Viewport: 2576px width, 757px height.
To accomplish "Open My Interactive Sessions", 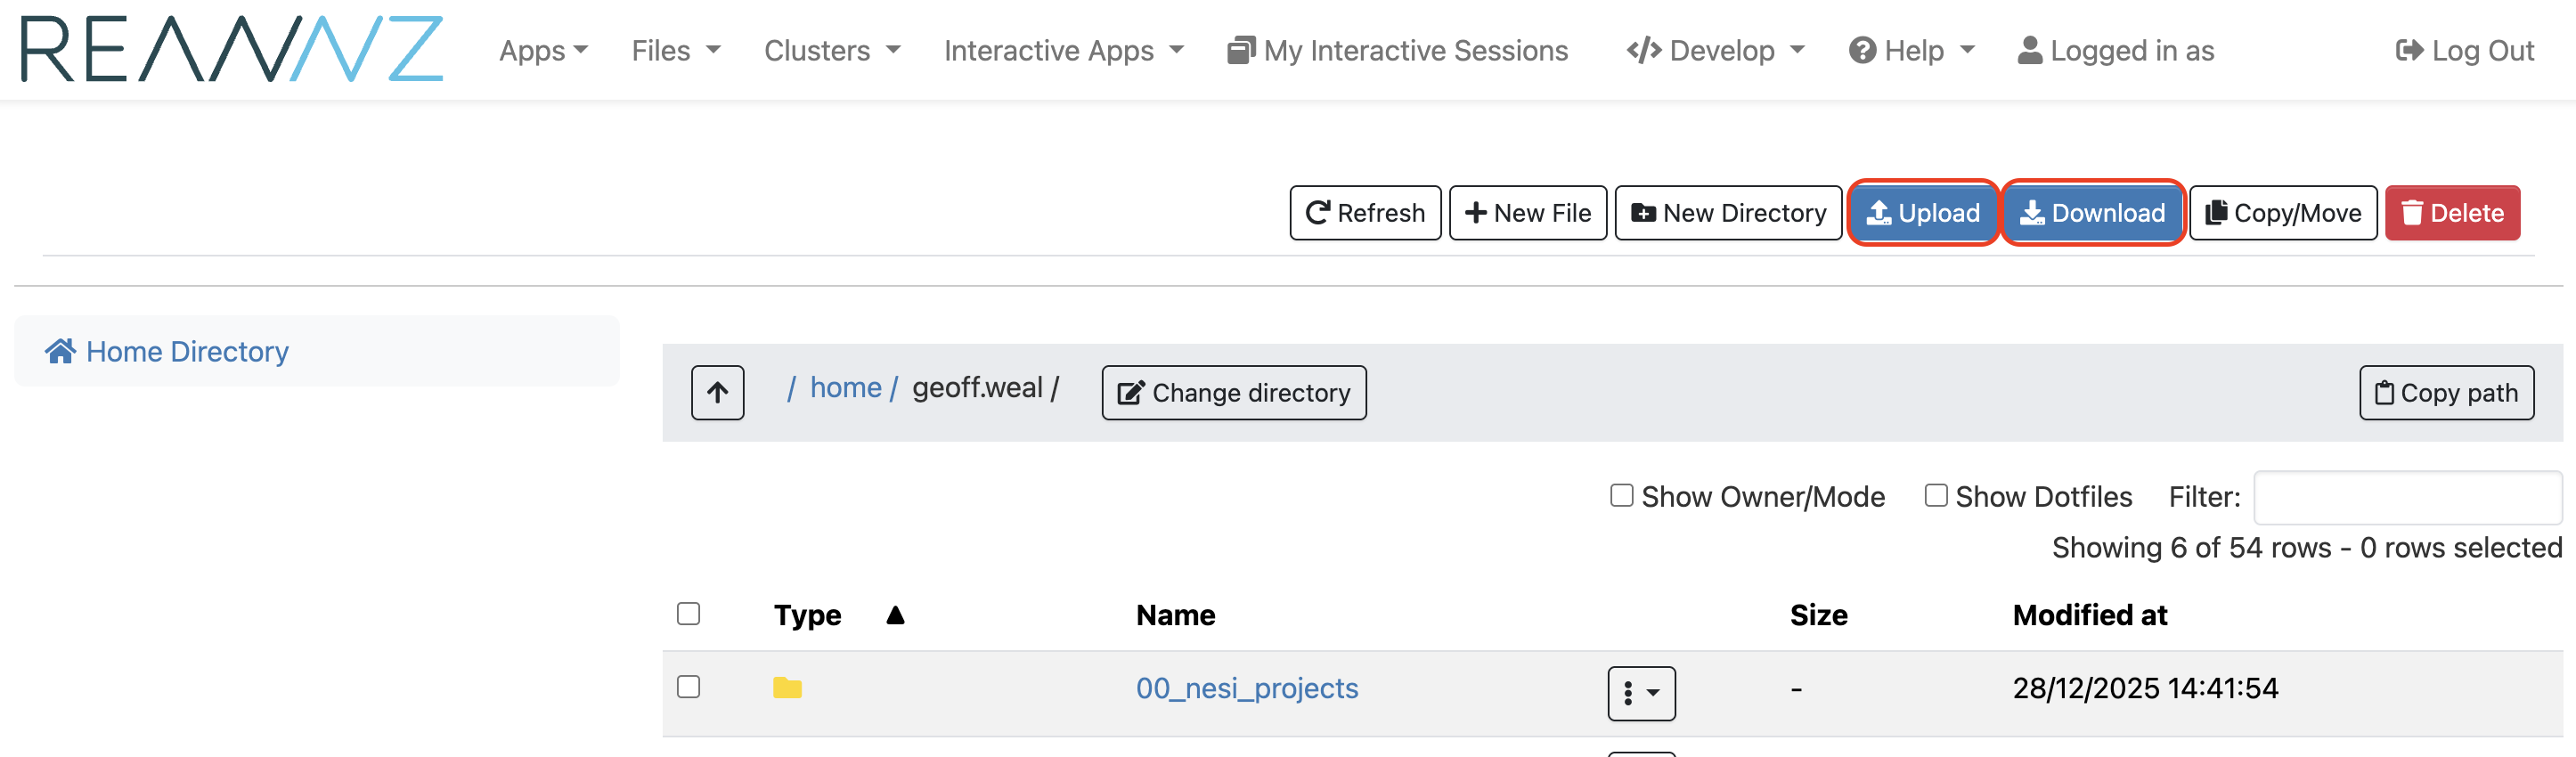I will pyautogui.click(x=1397, y=50).
